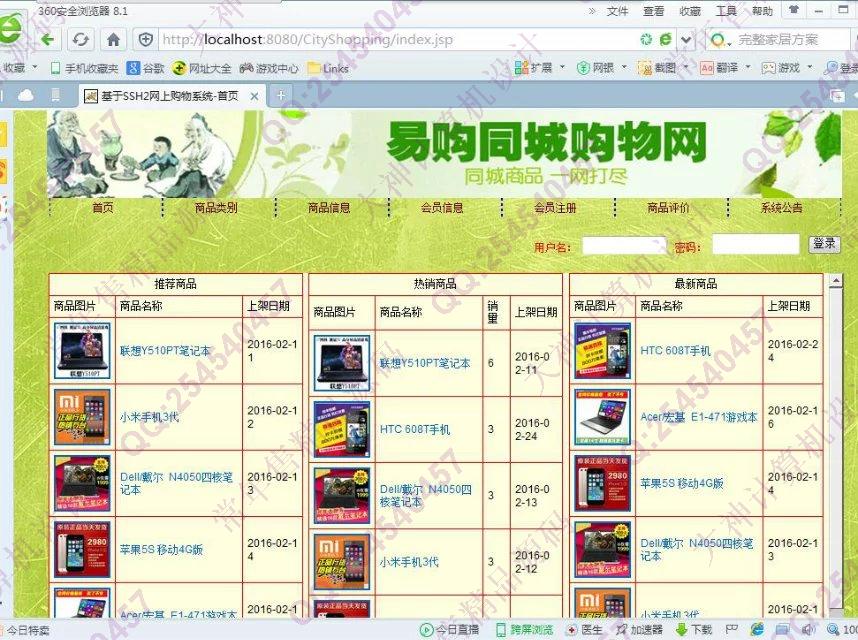Click Dell N4050 thumbnail in 推荐商品
The width and height of the screenshot is (858, 640).
(x=82, y=484)
